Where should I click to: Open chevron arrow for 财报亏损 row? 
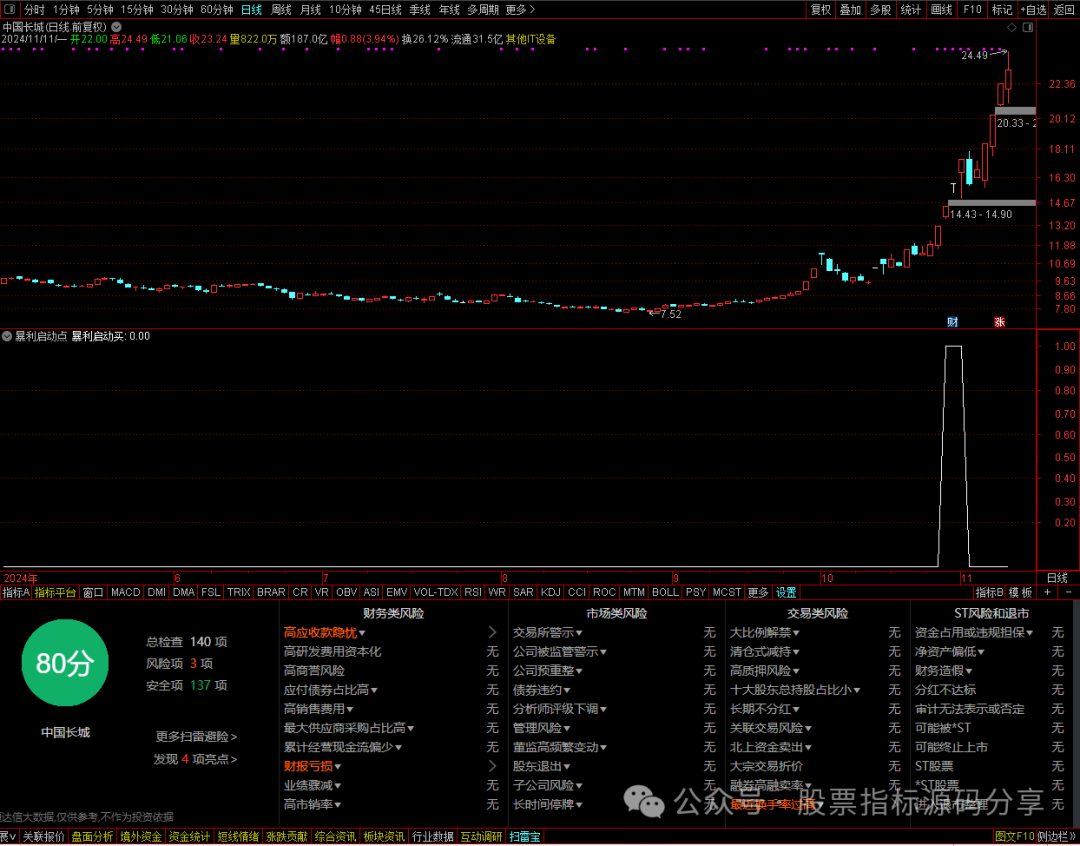click(492, 765)
